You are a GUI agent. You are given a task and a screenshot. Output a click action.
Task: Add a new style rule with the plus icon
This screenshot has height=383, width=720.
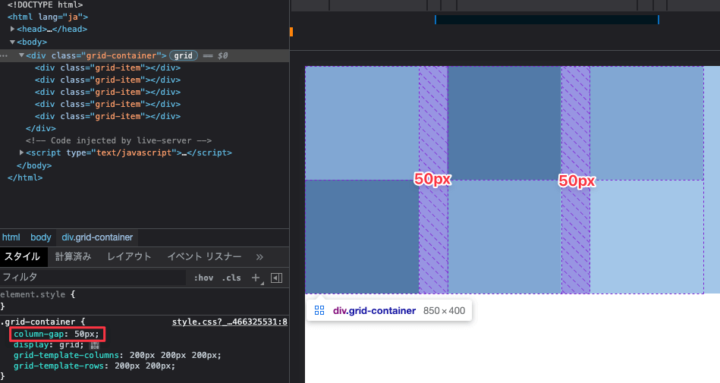[256, 277]
